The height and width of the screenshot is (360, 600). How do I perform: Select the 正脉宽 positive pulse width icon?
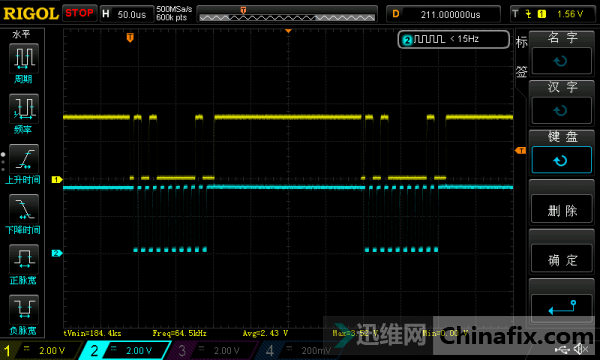coord(24,259)
